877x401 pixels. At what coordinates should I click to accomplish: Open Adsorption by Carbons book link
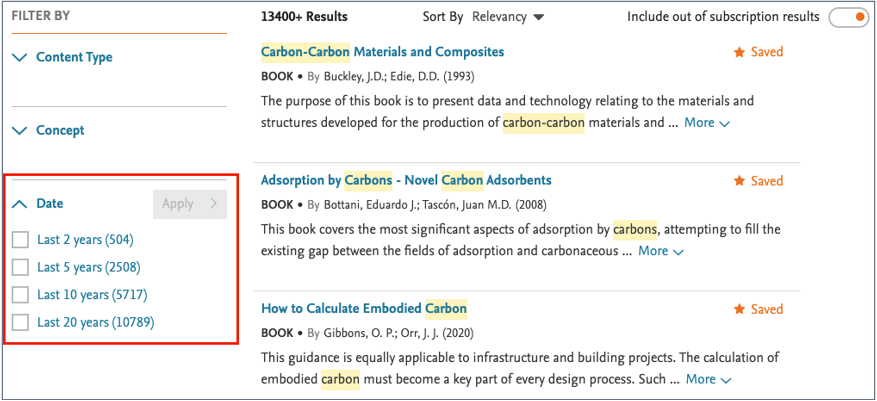(x=405, y=181)
